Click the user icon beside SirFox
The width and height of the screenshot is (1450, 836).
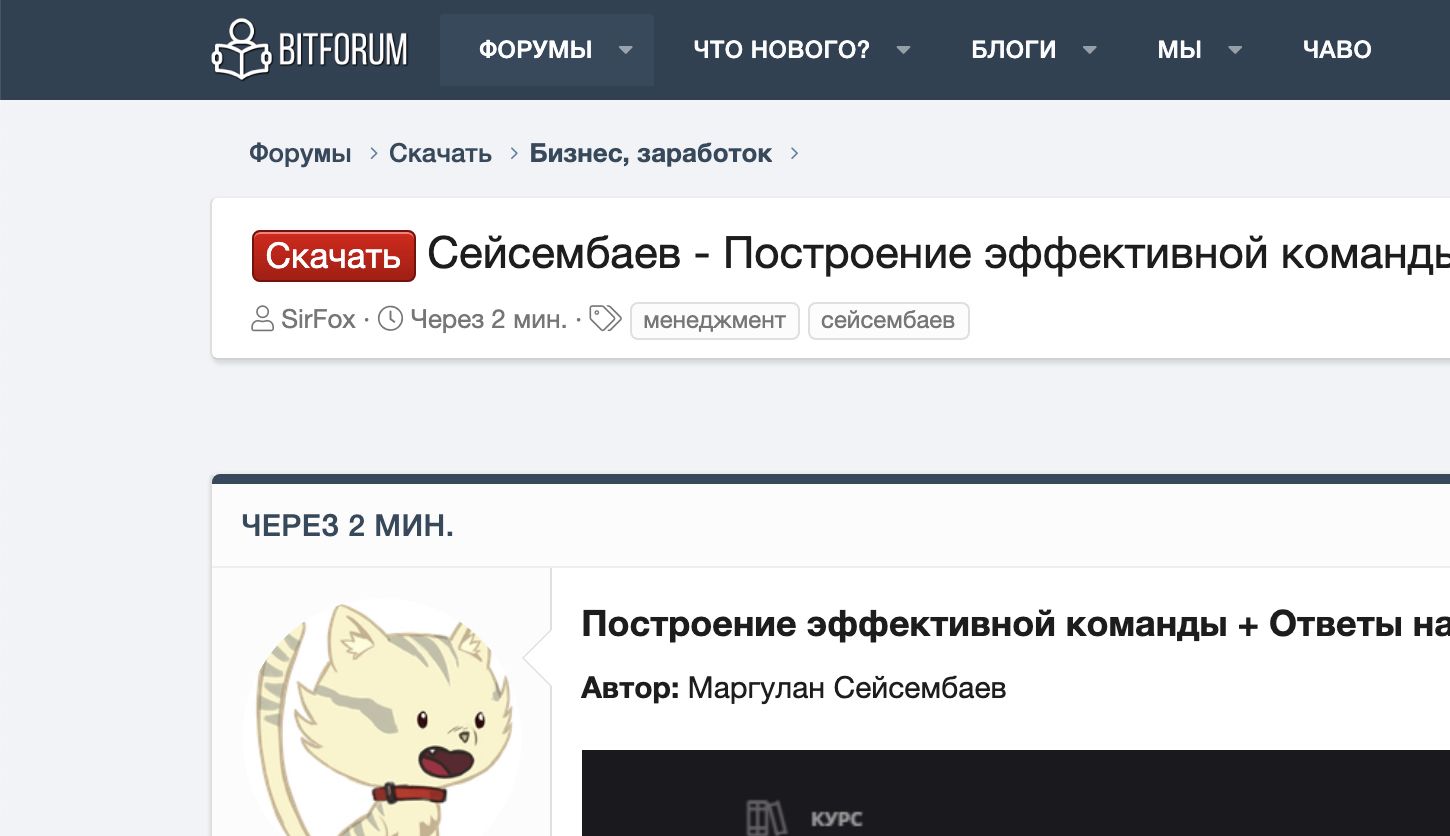pos(262,320)
